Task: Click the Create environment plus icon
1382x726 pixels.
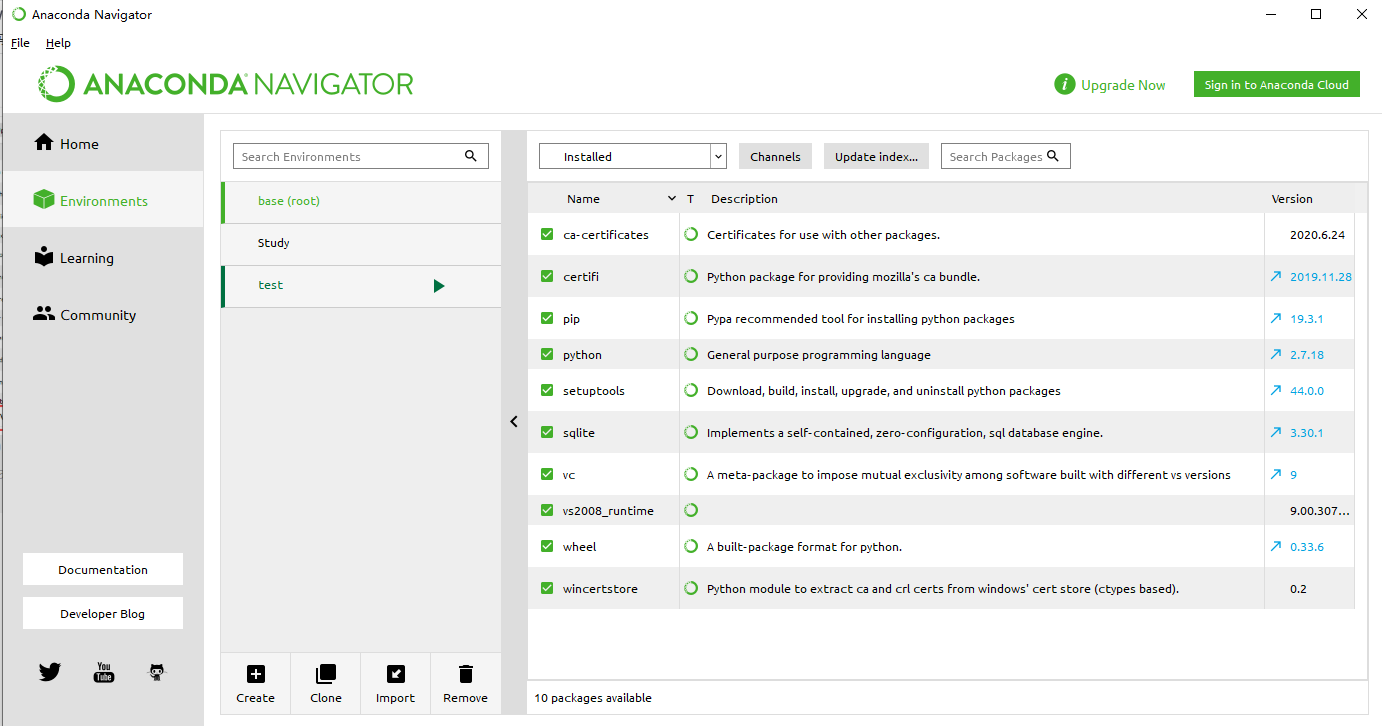Action: (255, 674)
